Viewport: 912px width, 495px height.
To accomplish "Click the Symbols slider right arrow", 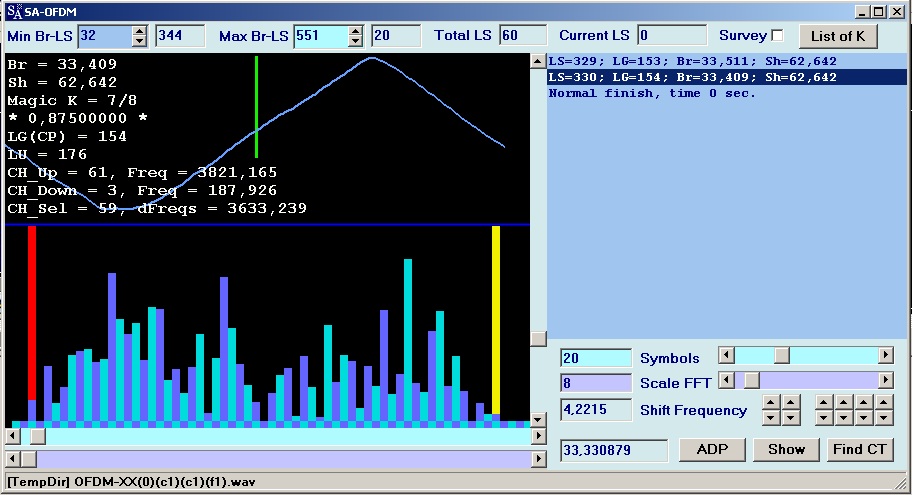I will (886, 355).
